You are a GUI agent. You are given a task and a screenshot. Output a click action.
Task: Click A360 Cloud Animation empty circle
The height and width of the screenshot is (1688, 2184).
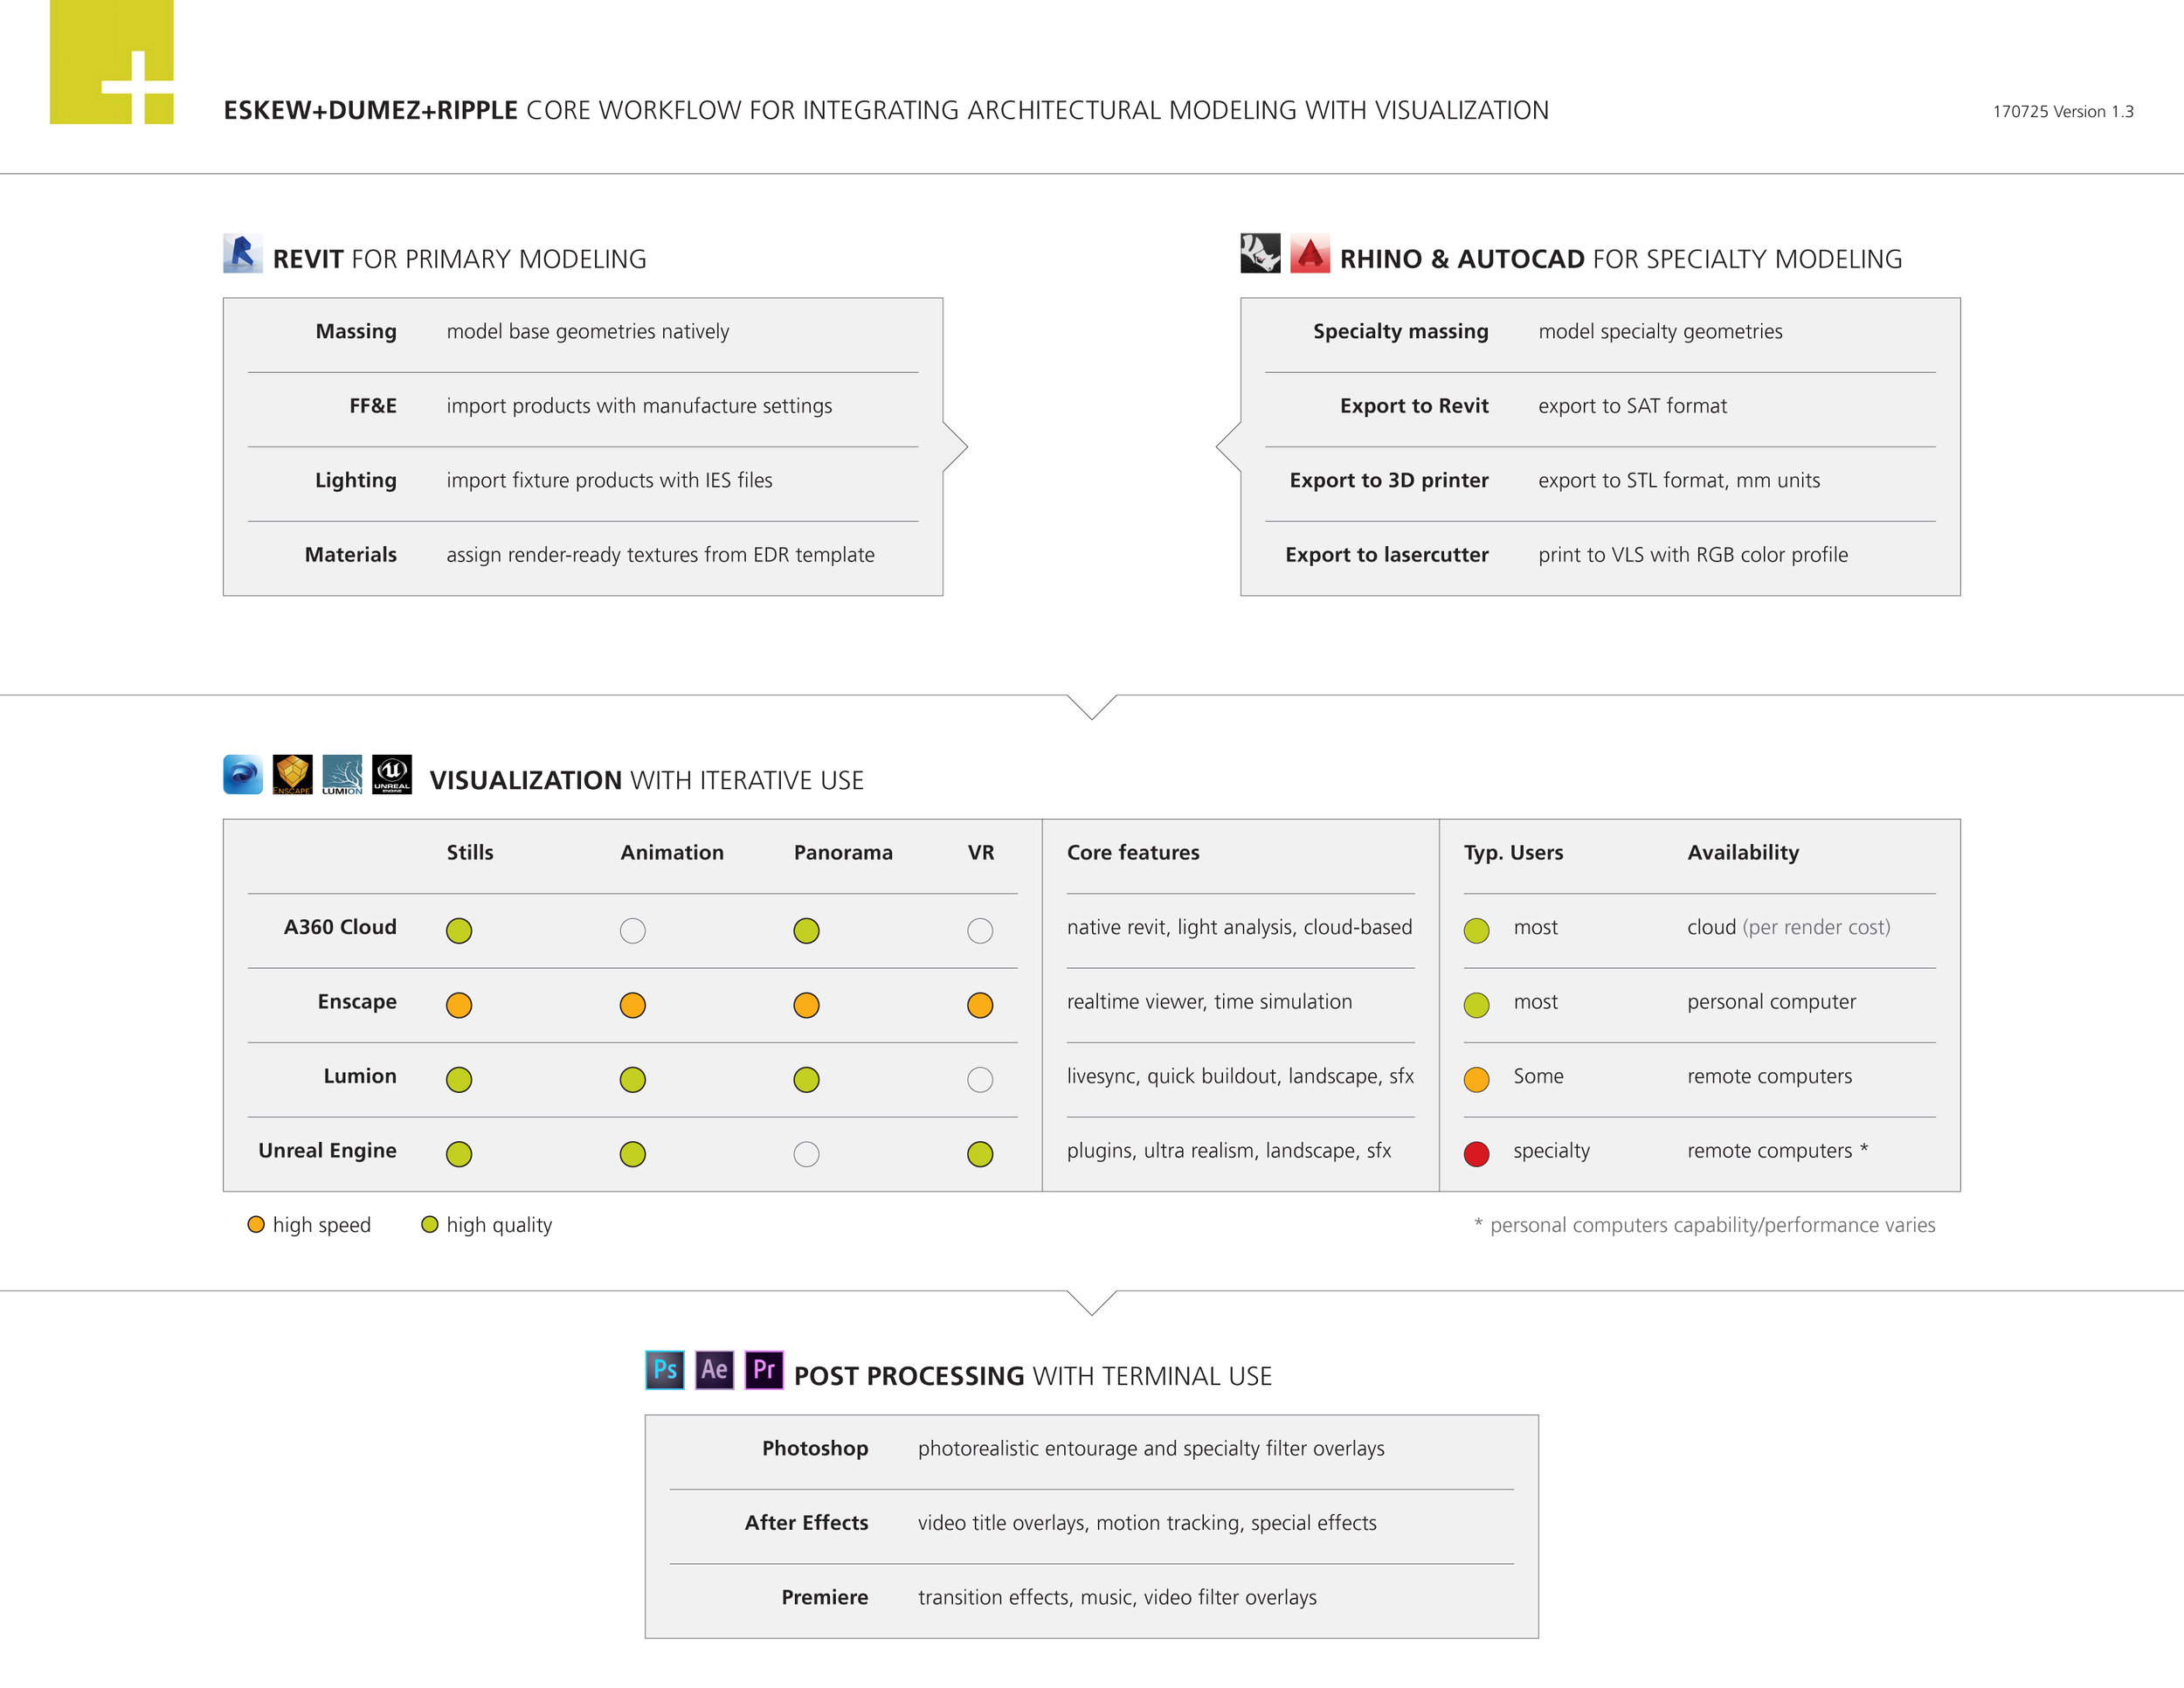[x=633, y=931]
